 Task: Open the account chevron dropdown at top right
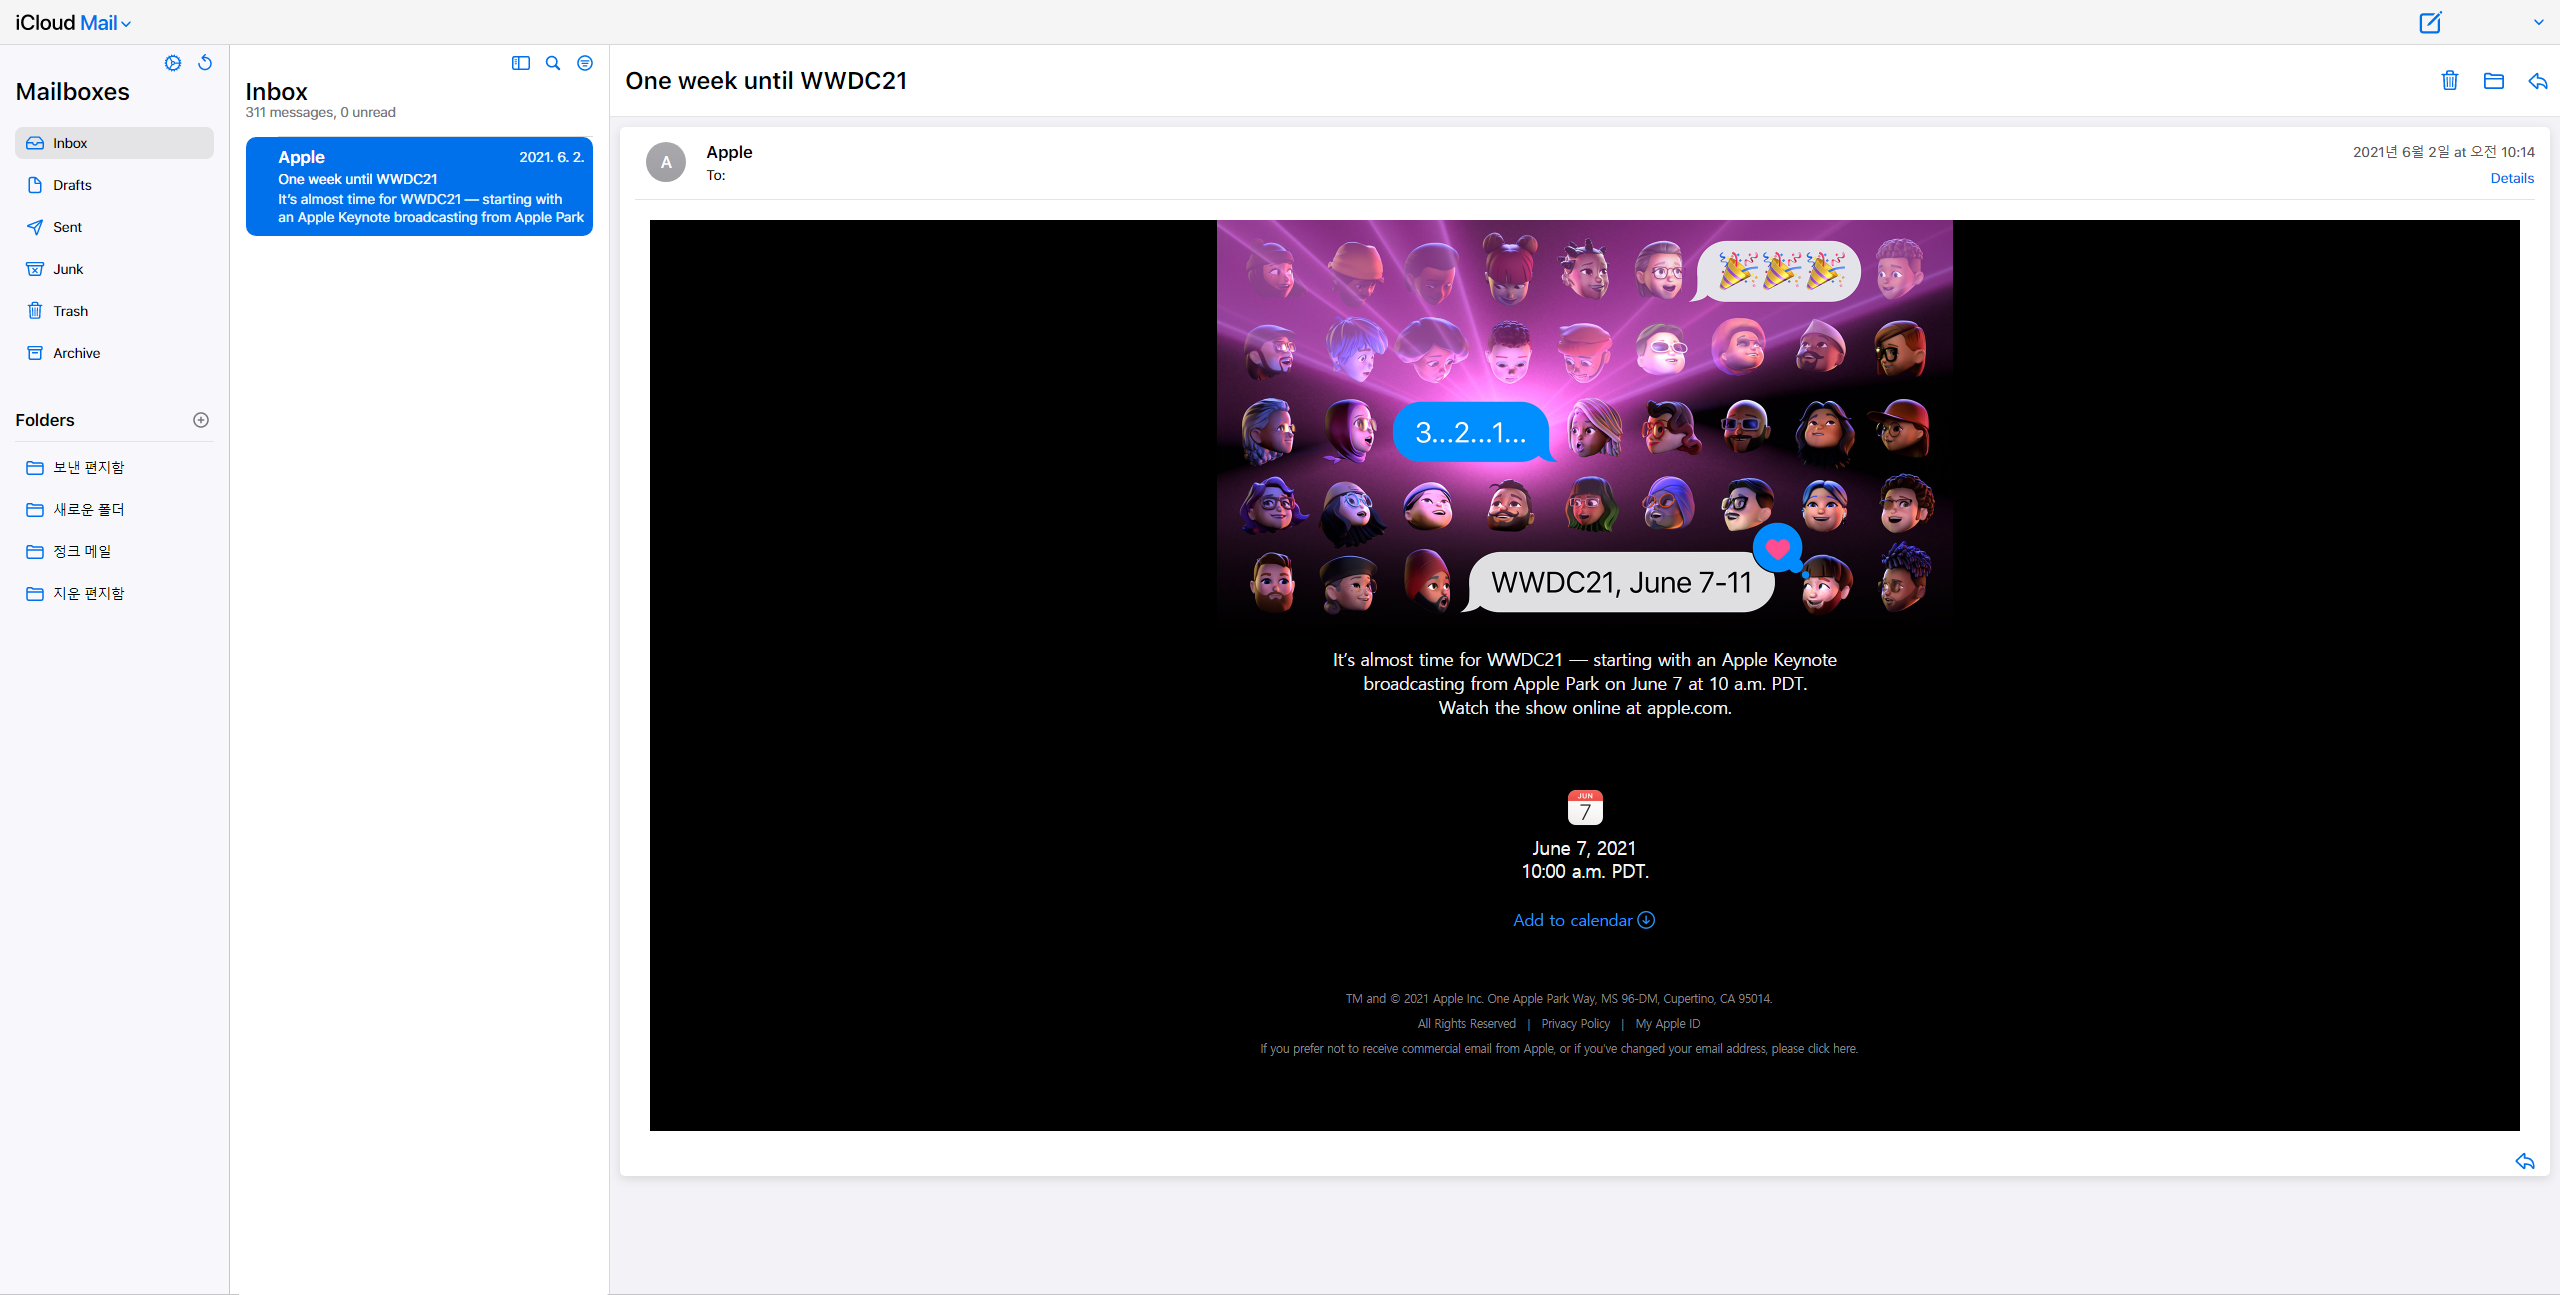click(2538, 22)
